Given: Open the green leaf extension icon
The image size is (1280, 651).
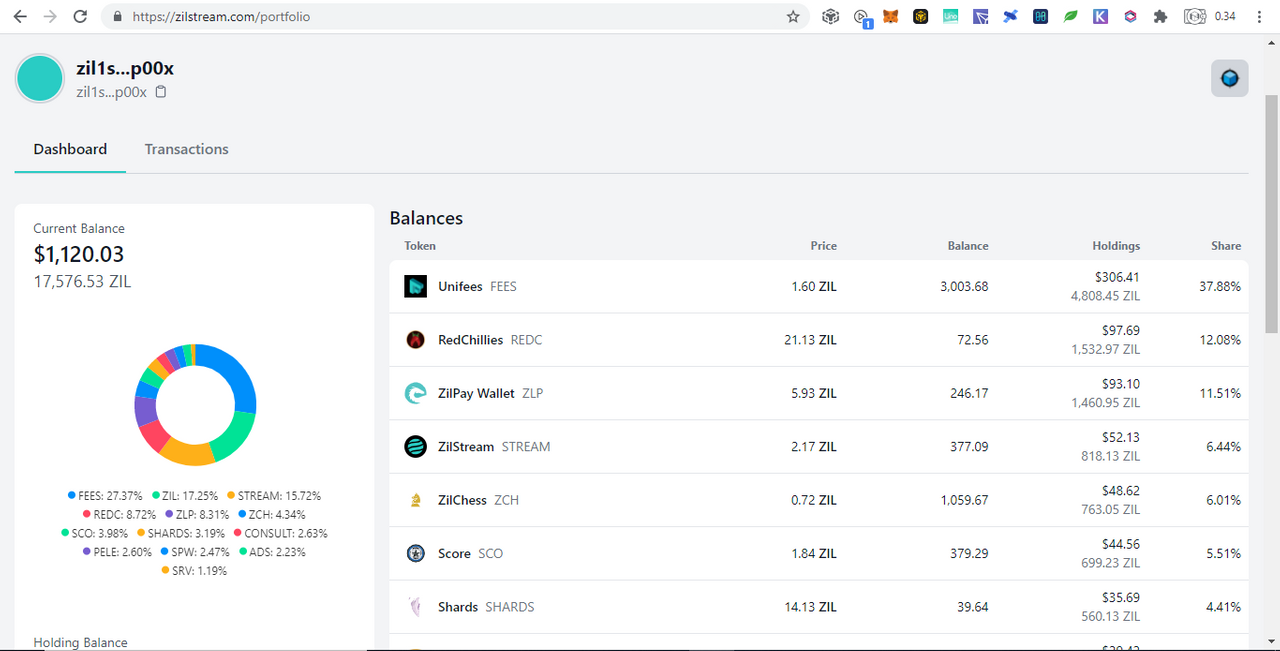Looking at the screenshot, I should pos(1070,16).
